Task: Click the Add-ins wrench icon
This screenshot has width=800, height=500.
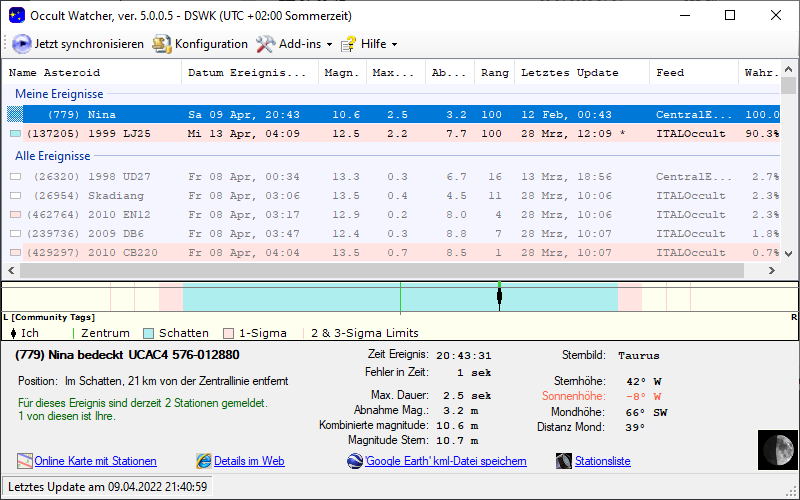Action: 265,44
